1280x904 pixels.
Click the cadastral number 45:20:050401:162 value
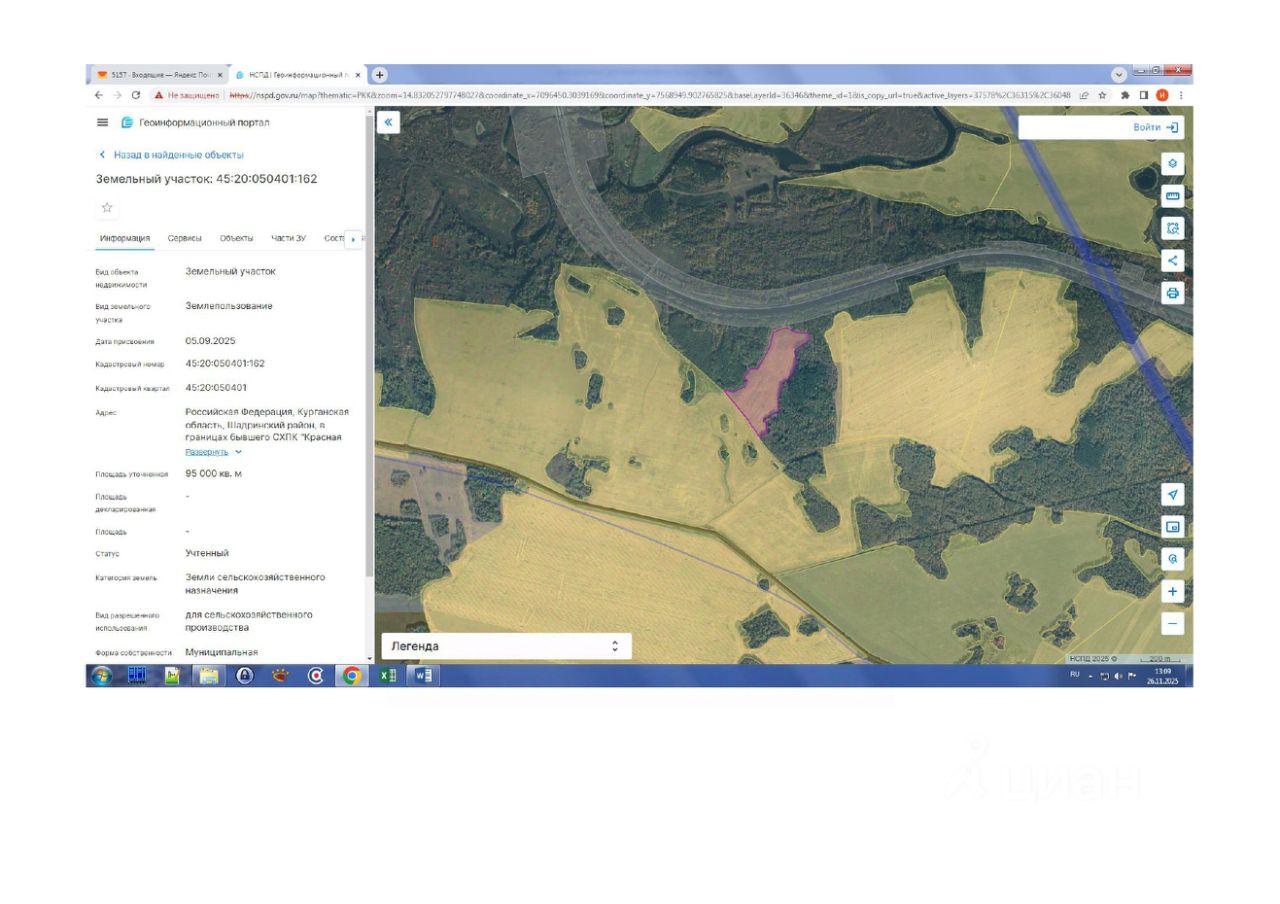click(x=225, y=363)
